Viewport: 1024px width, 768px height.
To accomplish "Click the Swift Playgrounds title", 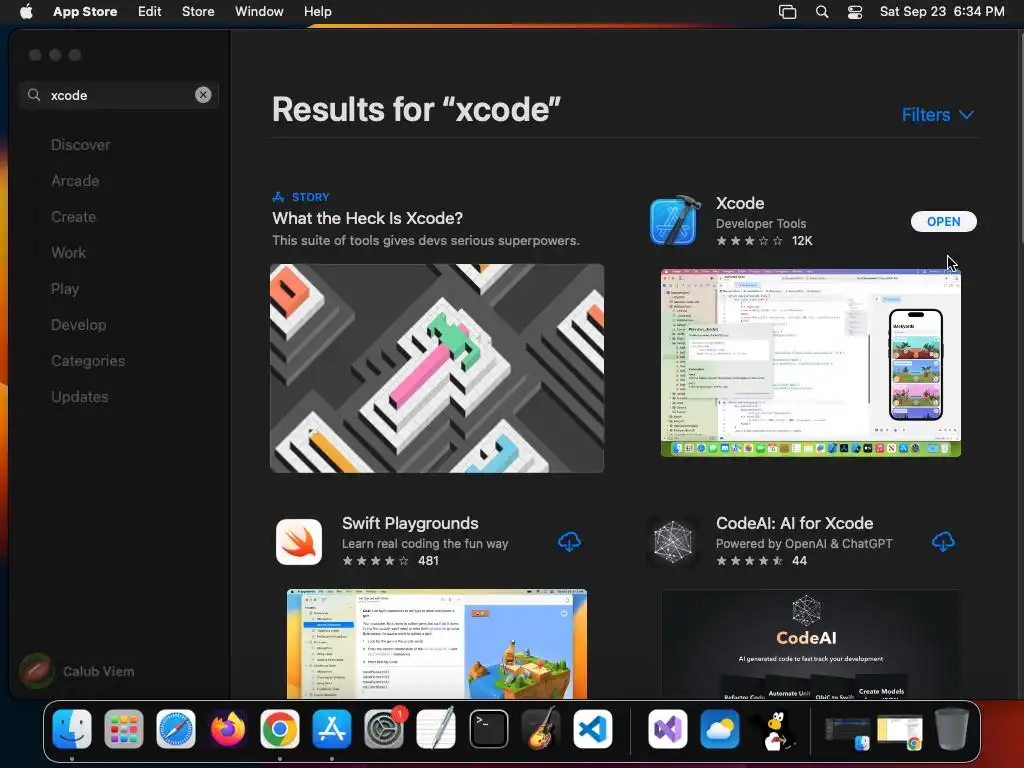I will pyautogui.click(x=410, y=523).
